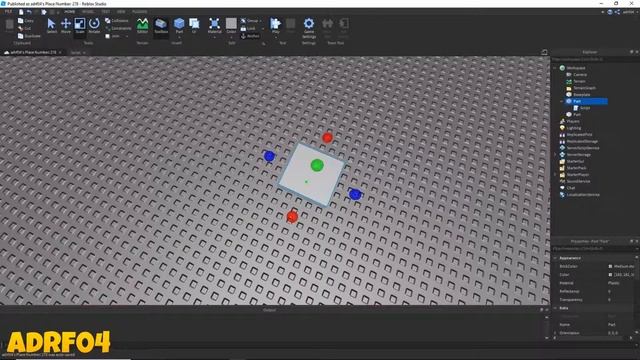Duplicate the selected part
This screenshot has height=360, width=640.
coord(29,36)
